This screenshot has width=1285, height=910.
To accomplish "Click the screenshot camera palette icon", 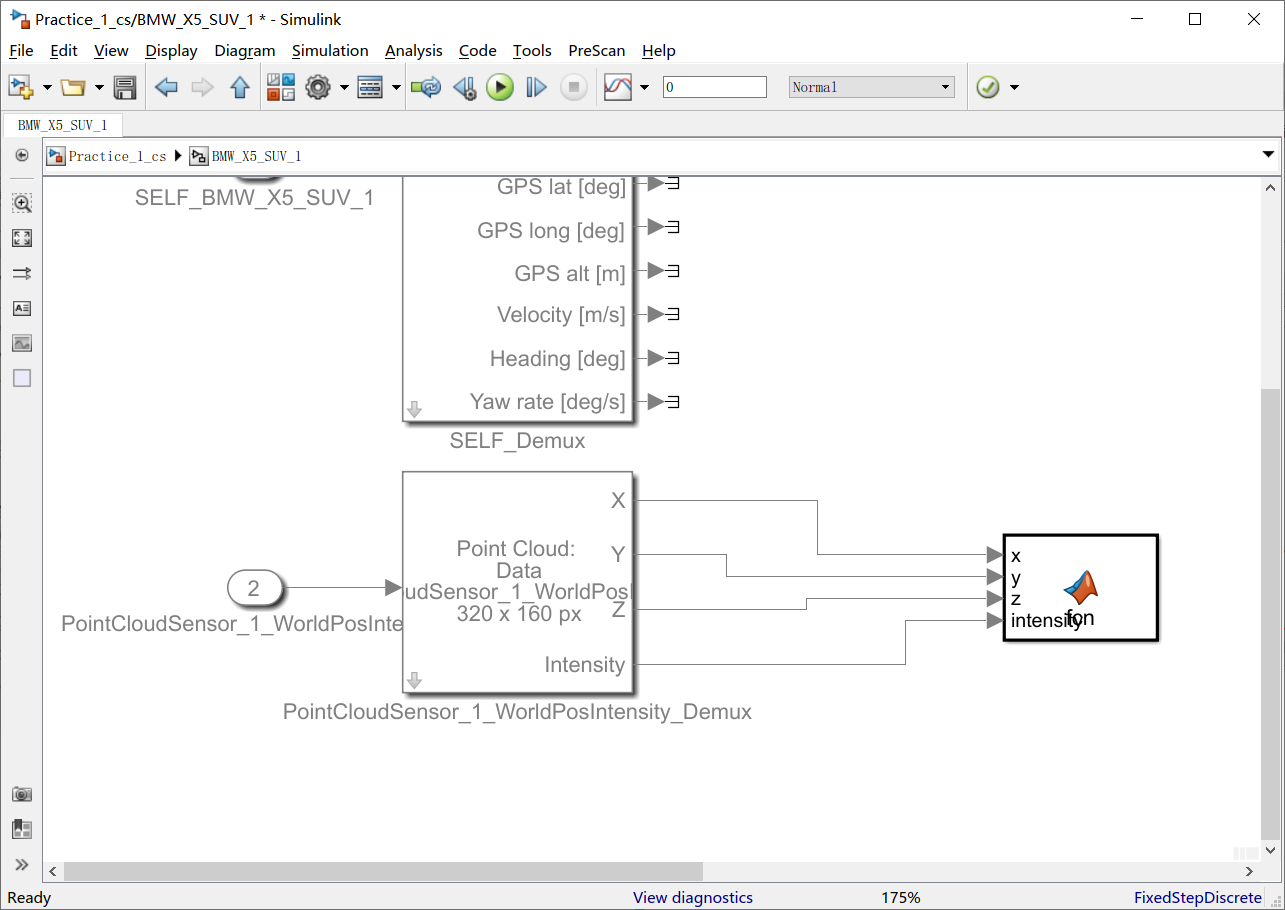I will pos(22,794).
